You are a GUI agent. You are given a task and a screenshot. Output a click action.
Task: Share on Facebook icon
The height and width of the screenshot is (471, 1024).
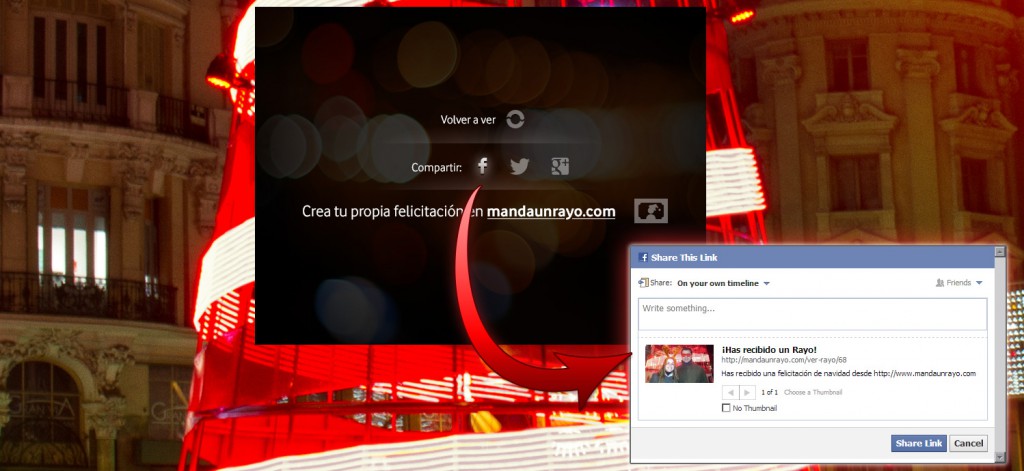tap(483, 166)
